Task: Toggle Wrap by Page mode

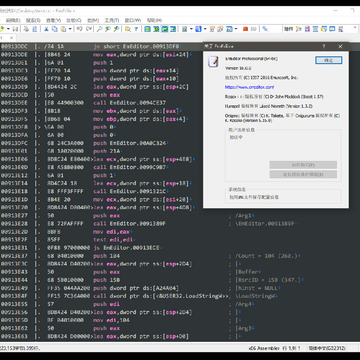Action: (x=173, y=29)
